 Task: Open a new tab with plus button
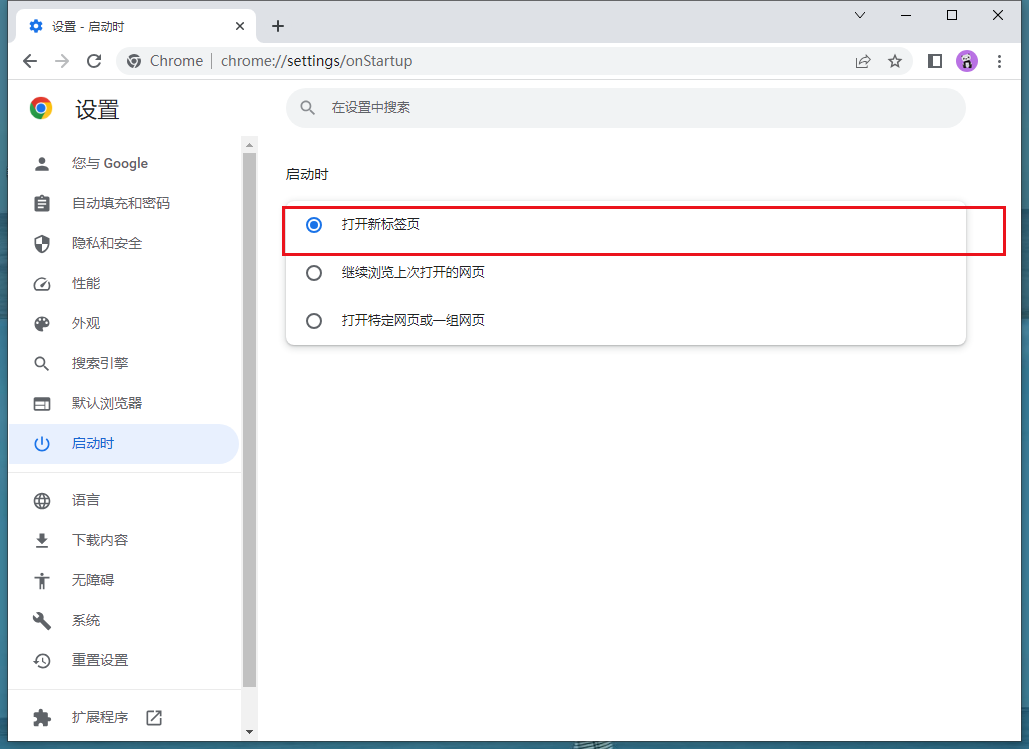[278, 26]
